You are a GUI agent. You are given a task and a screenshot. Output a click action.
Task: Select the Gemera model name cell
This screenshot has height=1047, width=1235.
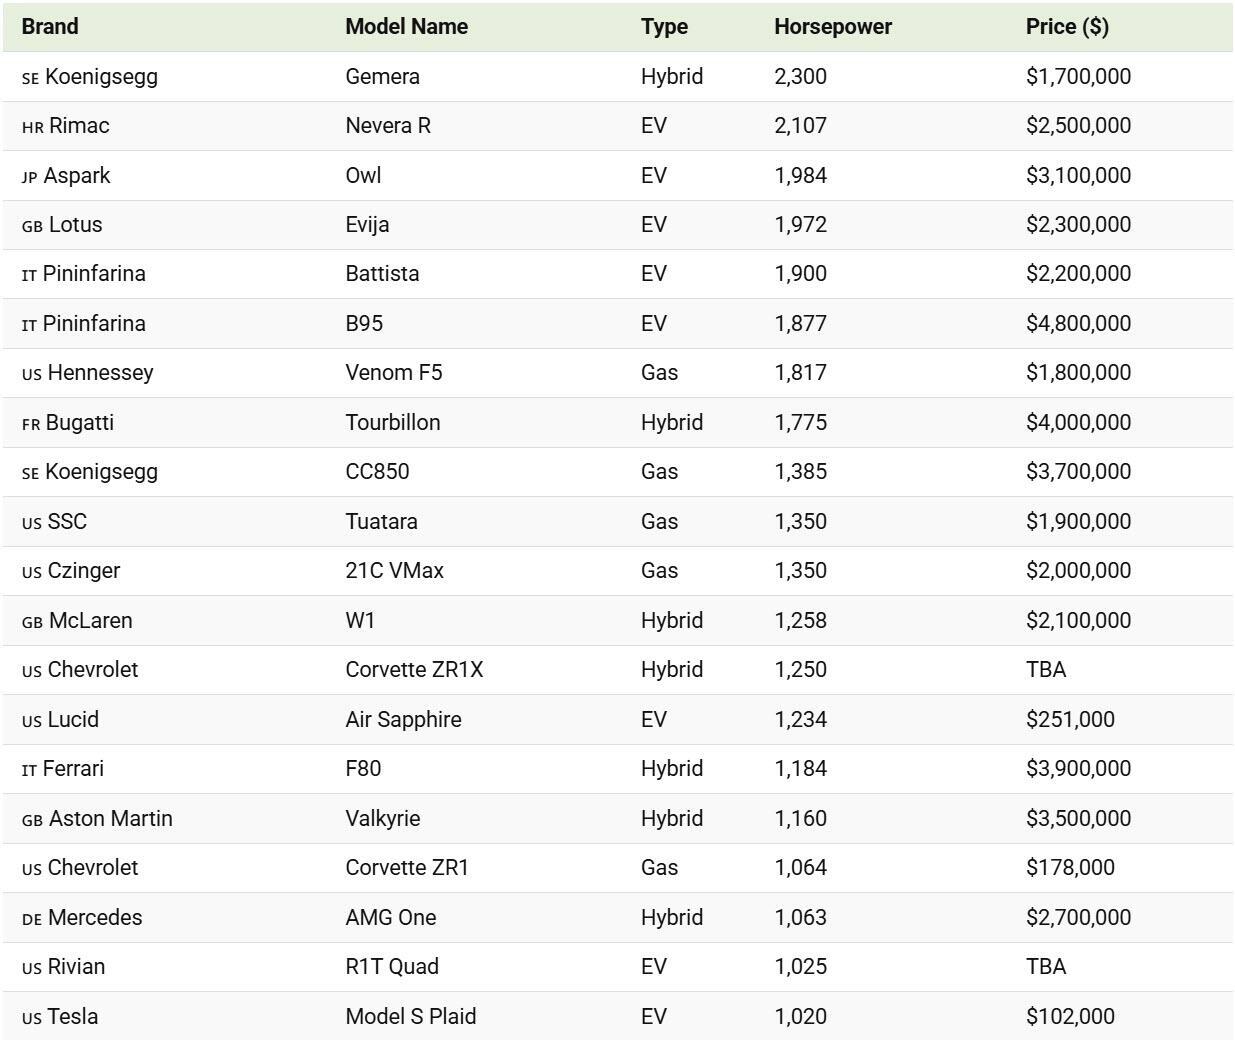point(382,77)
